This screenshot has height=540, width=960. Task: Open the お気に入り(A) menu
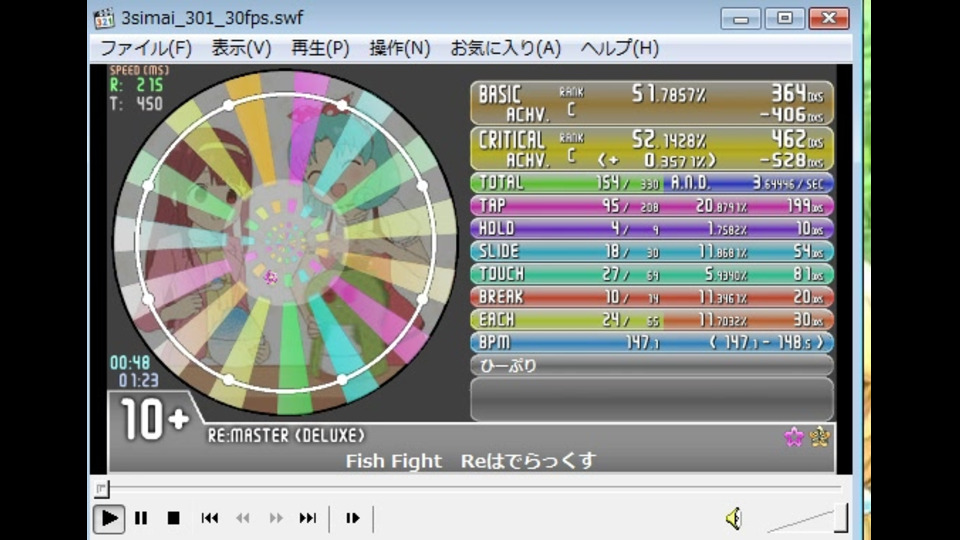click(x=505, y=48)
